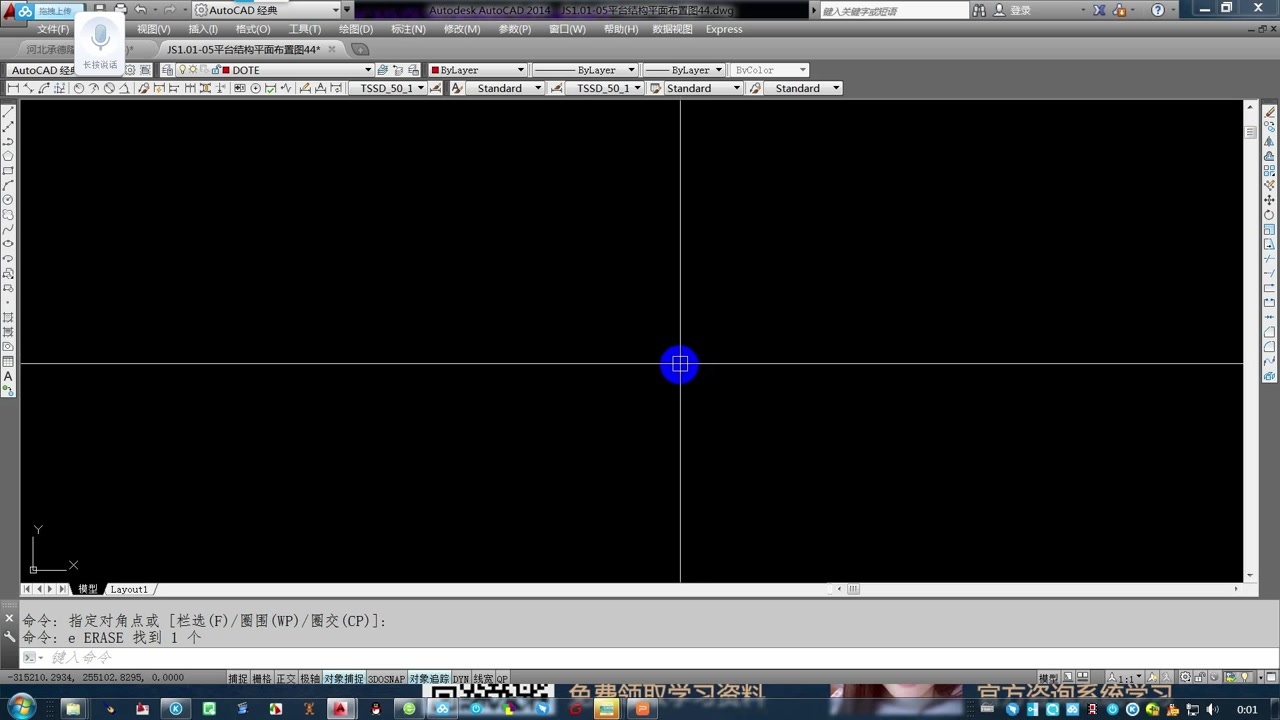Click the Layer Previous icon
Viewport: 1280px width, 720px height.
pos(398,70)
